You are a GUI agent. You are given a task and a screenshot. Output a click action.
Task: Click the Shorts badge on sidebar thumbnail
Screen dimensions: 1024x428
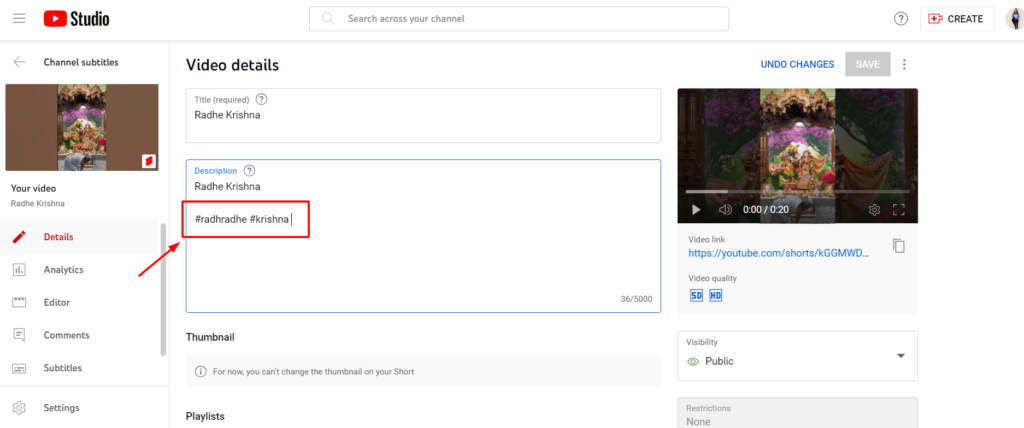[149, 161]
